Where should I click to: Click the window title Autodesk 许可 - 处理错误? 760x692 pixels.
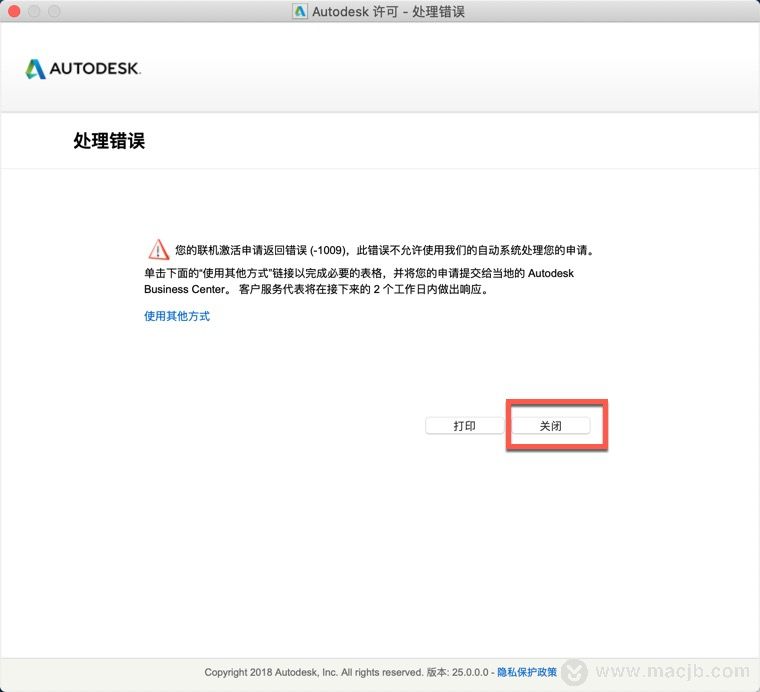pos(388,12)
